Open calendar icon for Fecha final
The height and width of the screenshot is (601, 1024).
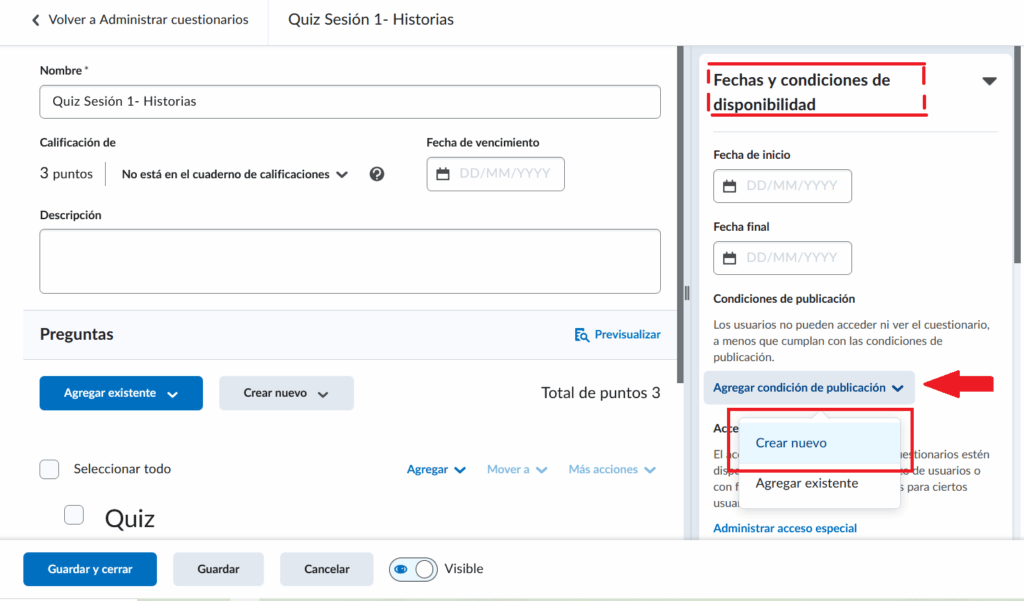(x=730, y=258)
